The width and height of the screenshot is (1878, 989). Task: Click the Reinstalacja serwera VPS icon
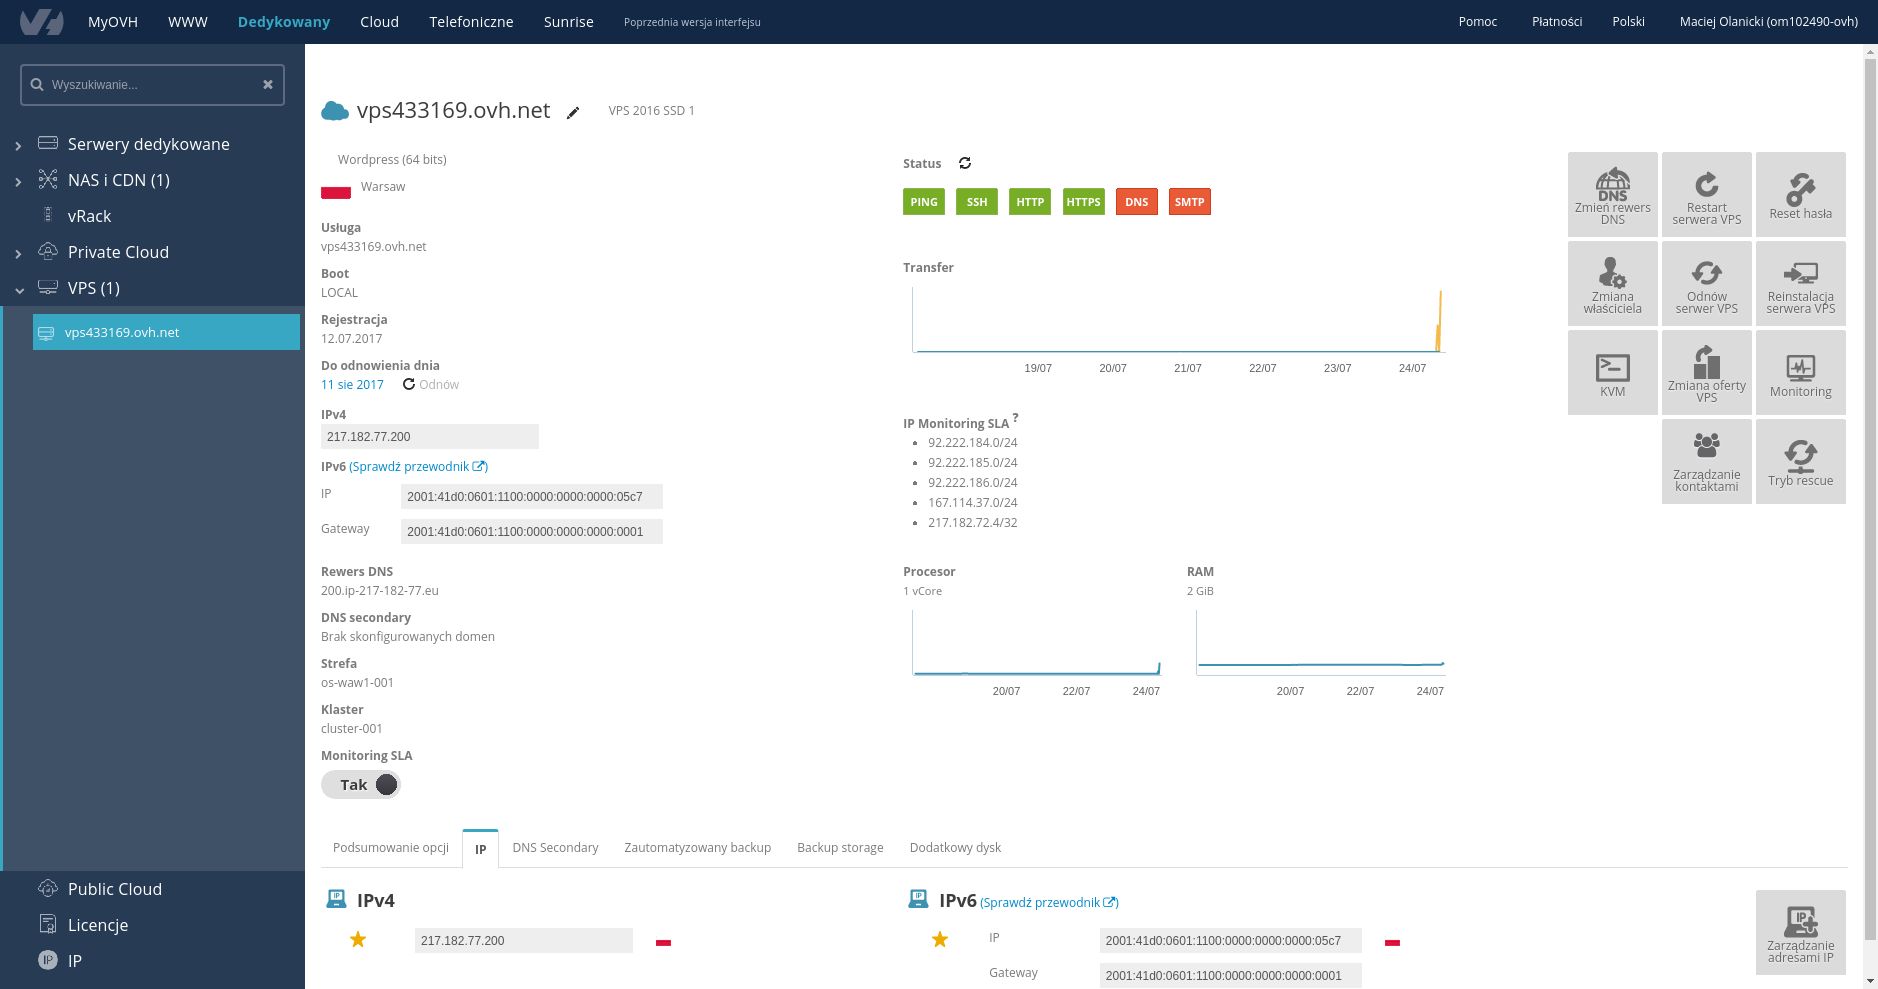coord(1800,283)
